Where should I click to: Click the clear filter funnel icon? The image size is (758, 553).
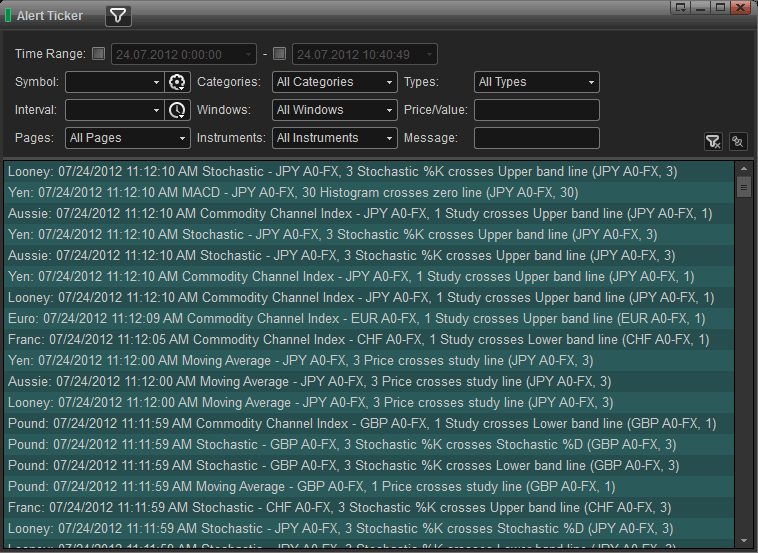(x=713, y=142)
